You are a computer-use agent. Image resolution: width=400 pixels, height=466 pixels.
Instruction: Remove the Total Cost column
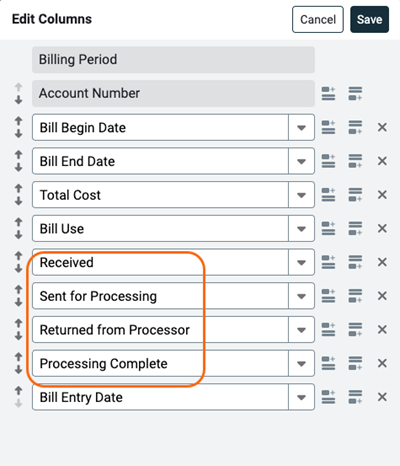coord(382,195)
